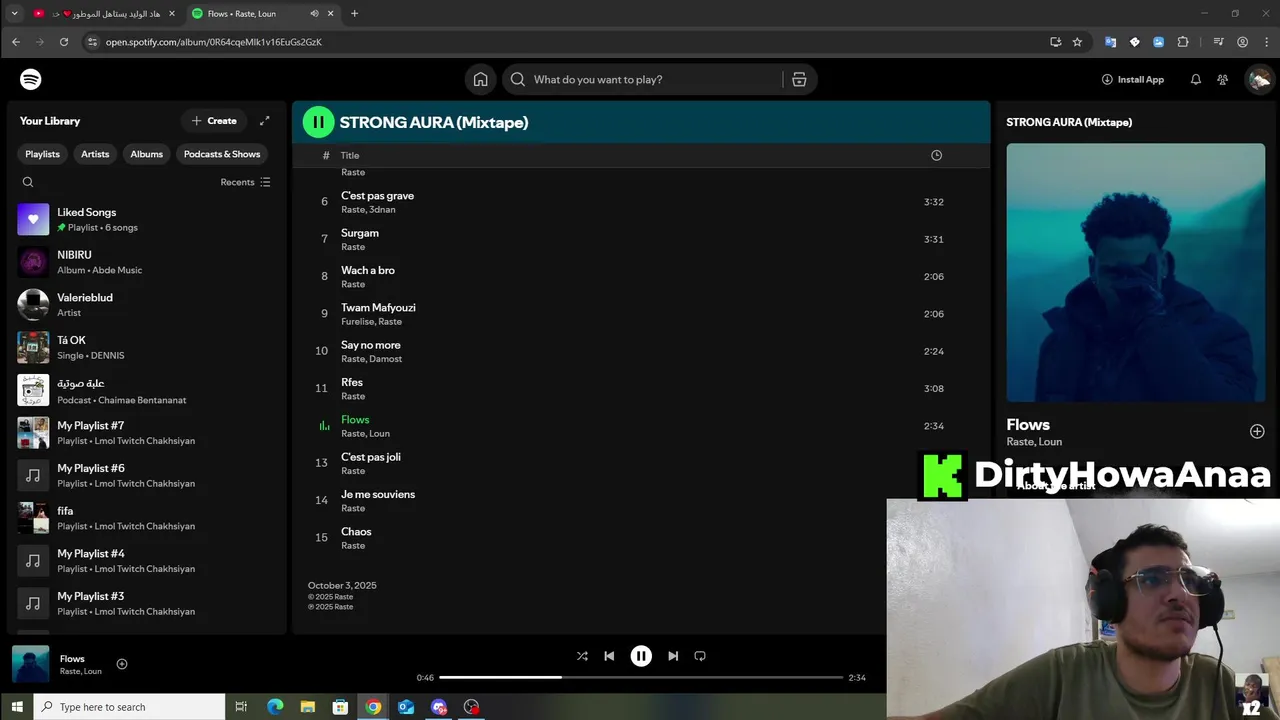This screenshot has height=720, width=1280.
Task: Reload the browser page
Action: pos(64,42)
